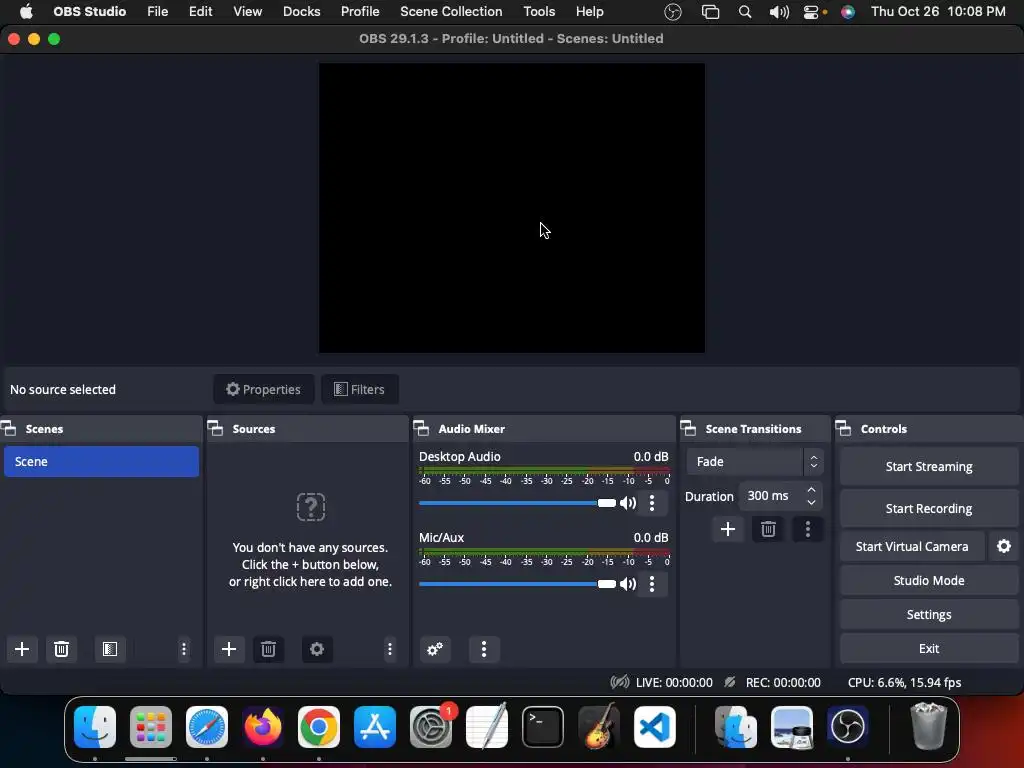
Task: Open Firefox from the dock
Action: (x=263, y=726)
